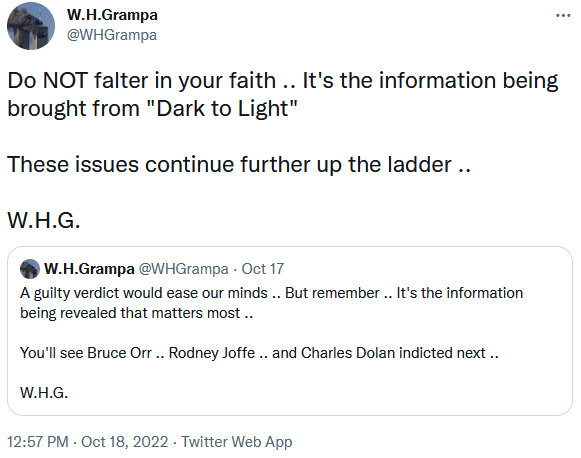
Task: Open the three-dot more options menu
Action: [x=563, y=16]
